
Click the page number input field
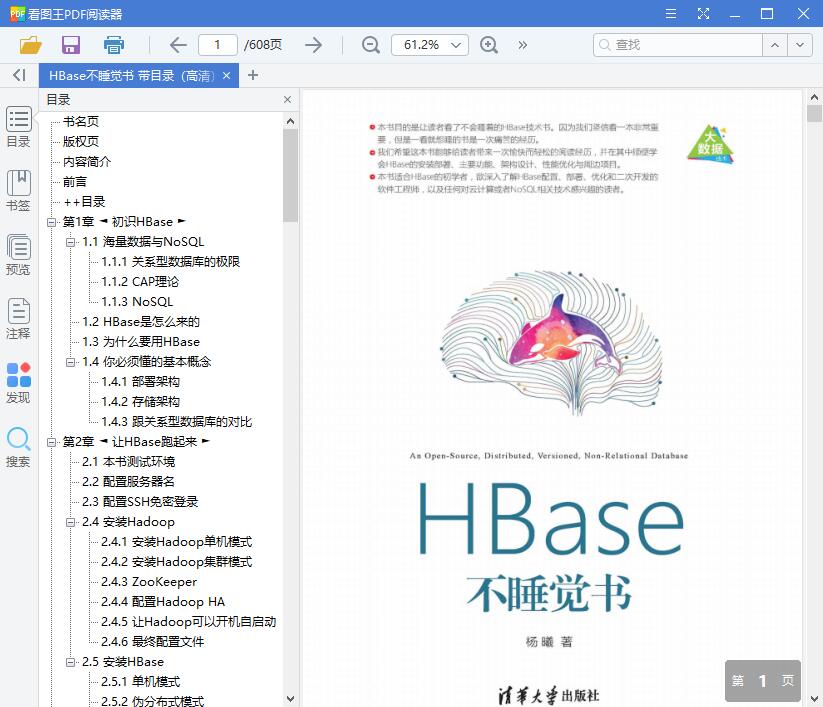point(217,45)
